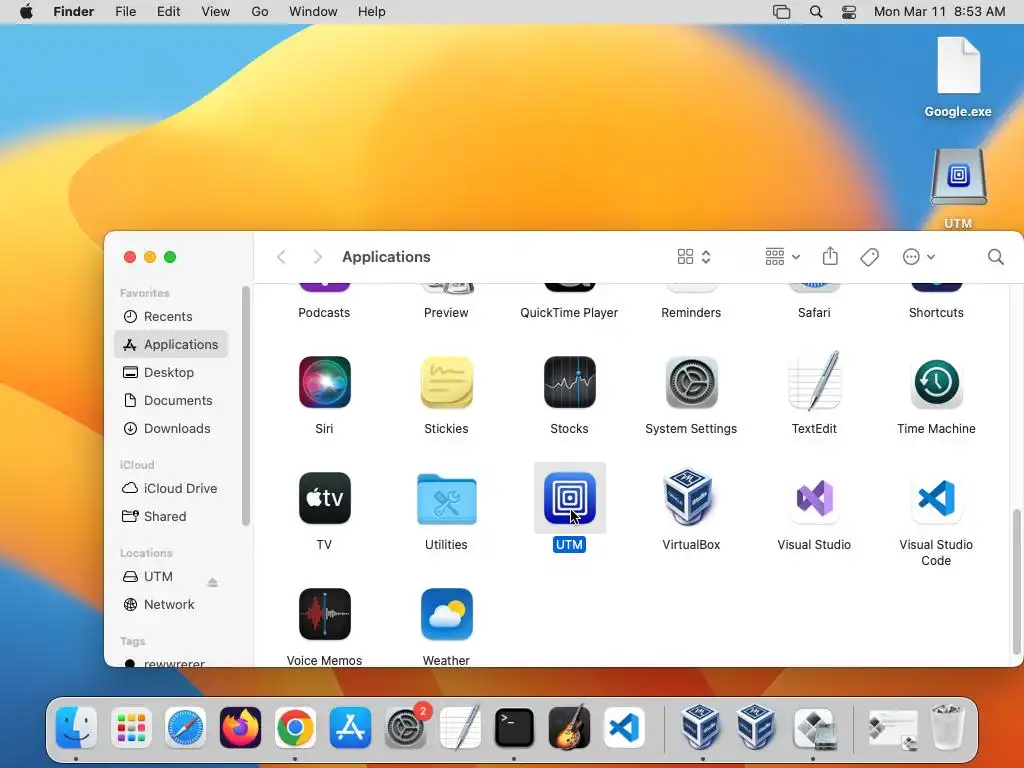The height and width of the screenshot is (768, 1024).
Task: Go forward with the right chevron
Action: coord(317,257)
